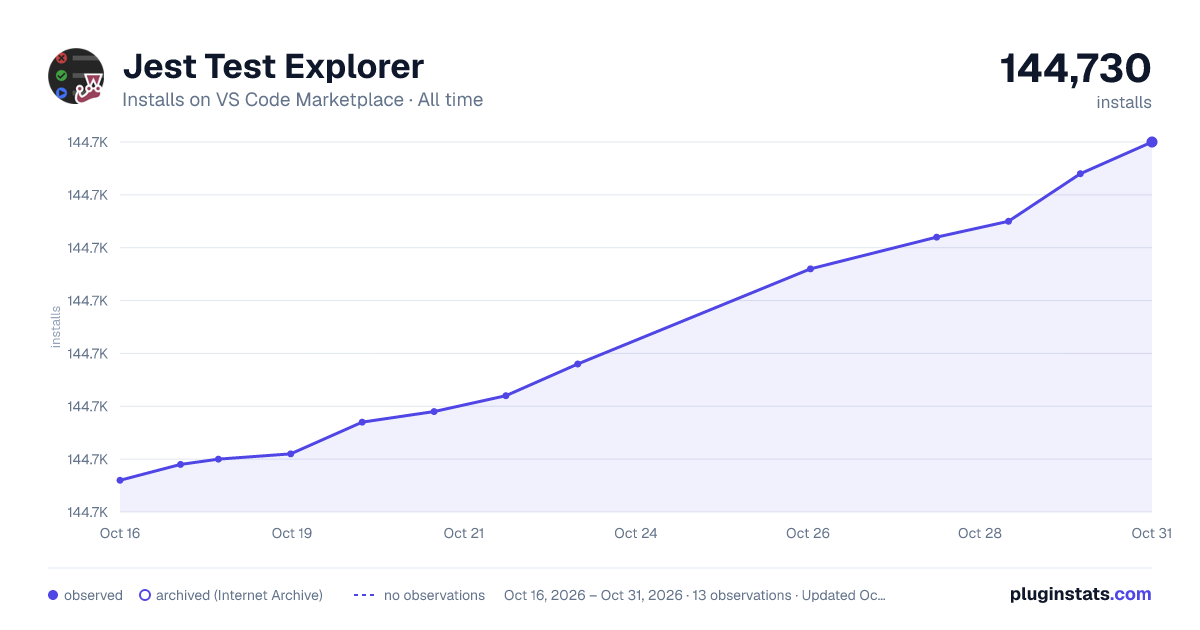The width and height of the screenshot is (1200, 630).
Task: Click the hollow 'archived' legend circle
Action: click(x=145, y=595)
